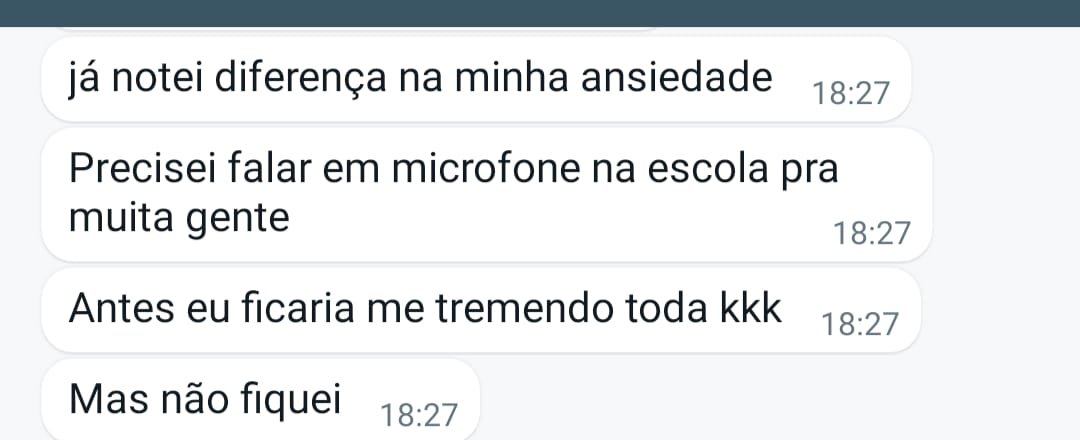
Task: Click the timestamp beside 'Mas não fiquei'
Action: 420,414
